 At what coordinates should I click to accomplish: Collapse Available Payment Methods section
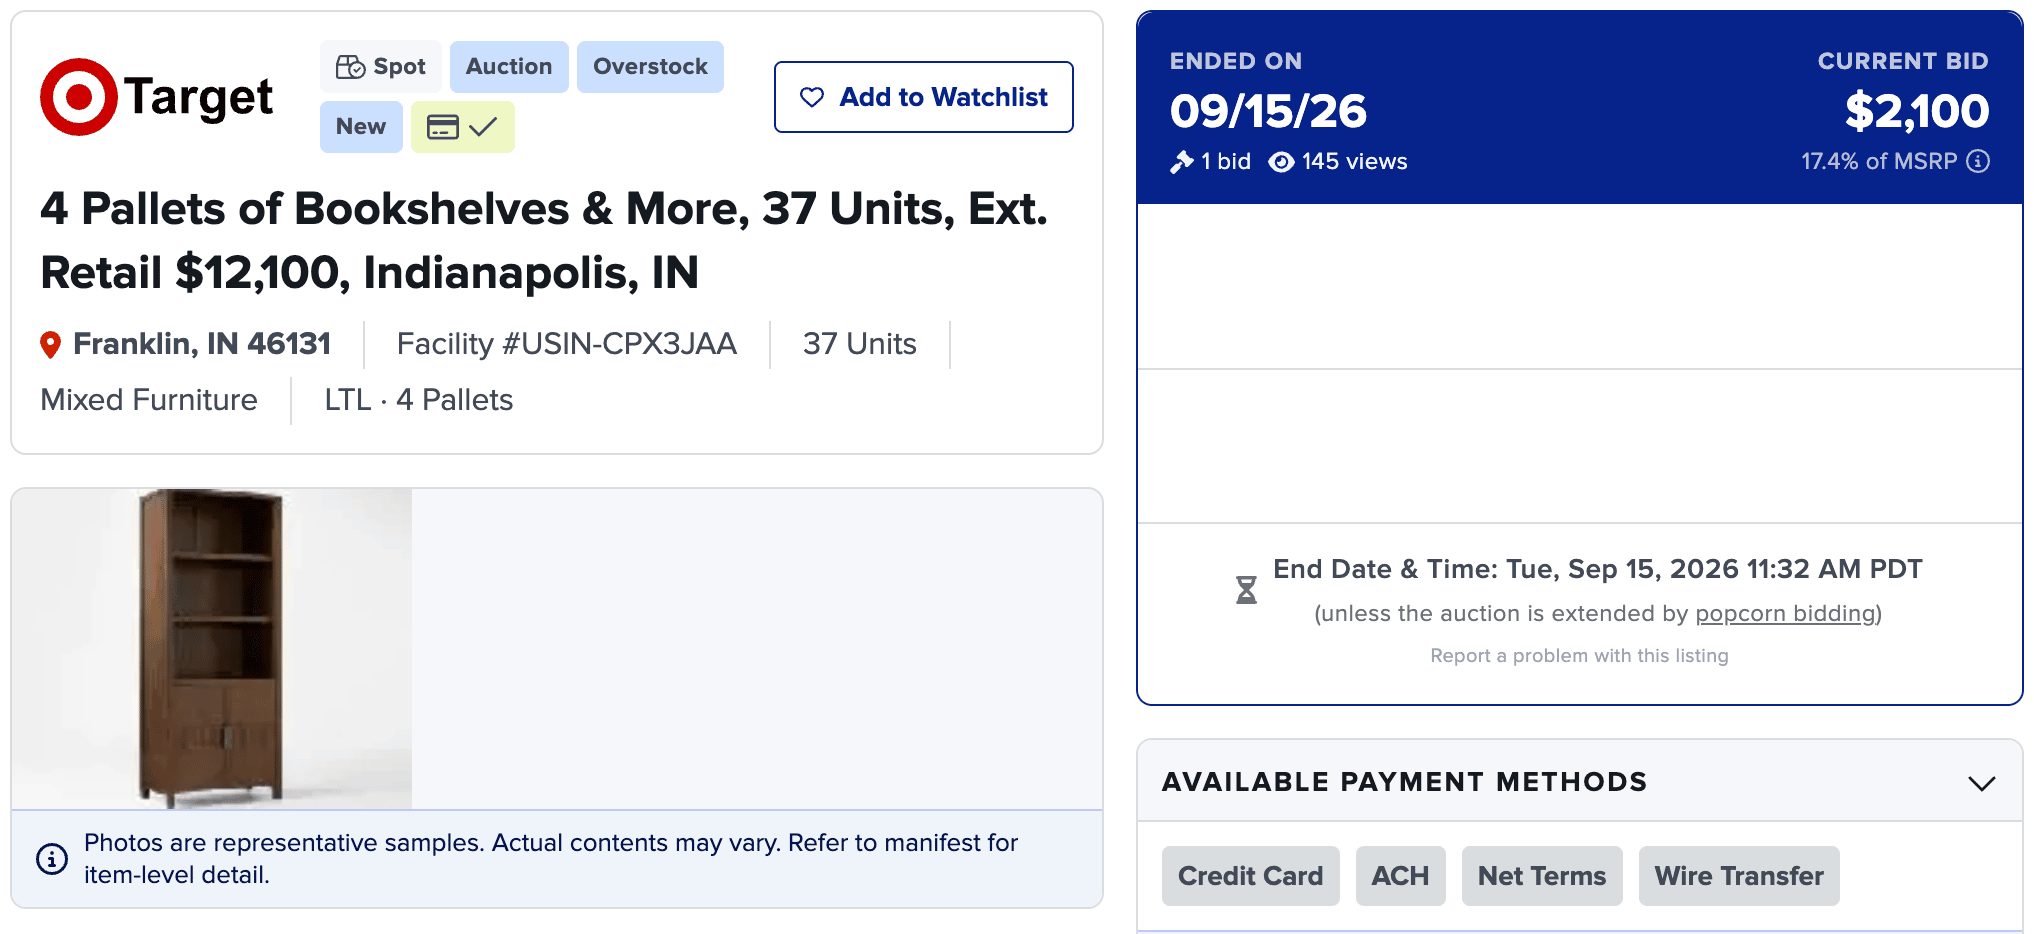(1981, 783)
